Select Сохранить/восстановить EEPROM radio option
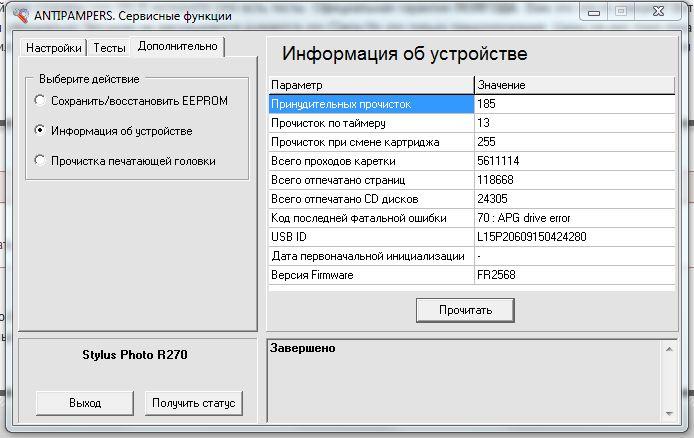This screenshot has height=438, width=694. 131,101
